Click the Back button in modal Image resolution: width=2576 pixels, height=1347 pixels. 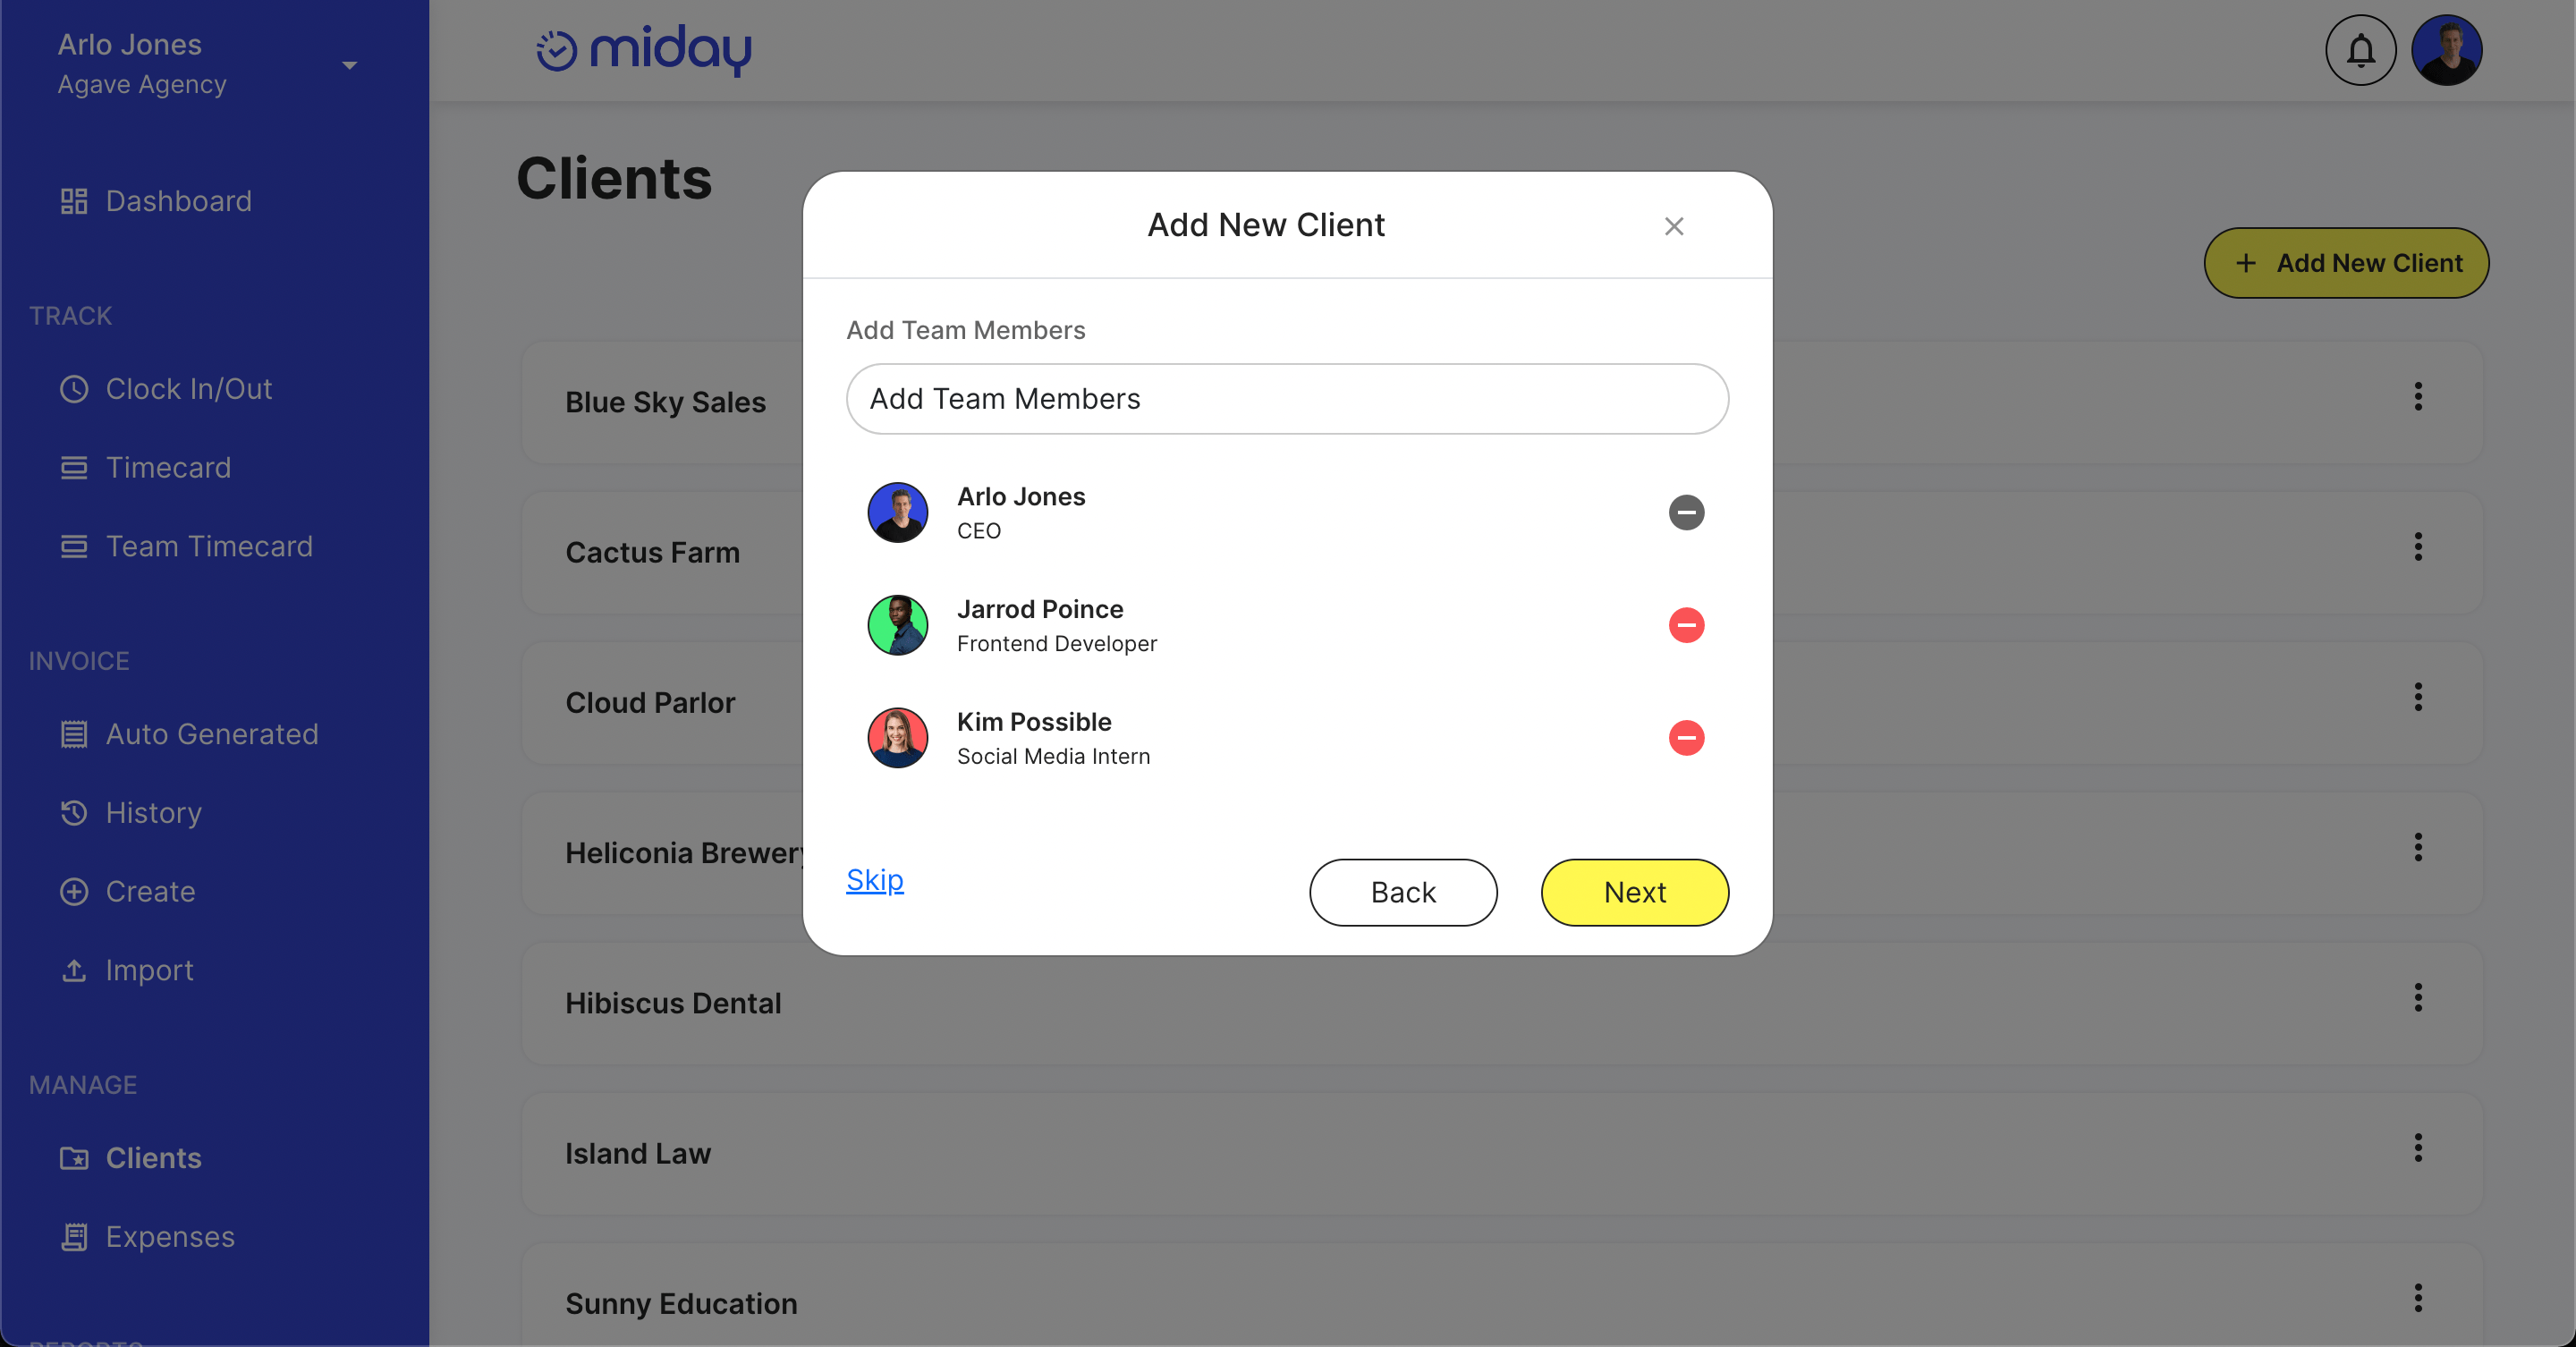click(1402, 893)
